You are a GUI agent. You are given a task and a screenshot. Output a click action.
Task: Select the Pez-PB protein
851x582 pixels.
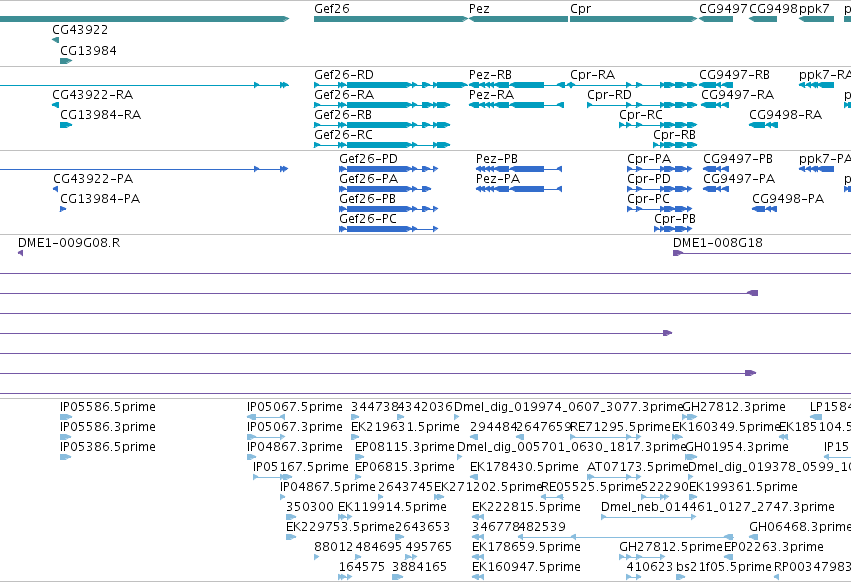pyautogui.click(x=519, y=169)
